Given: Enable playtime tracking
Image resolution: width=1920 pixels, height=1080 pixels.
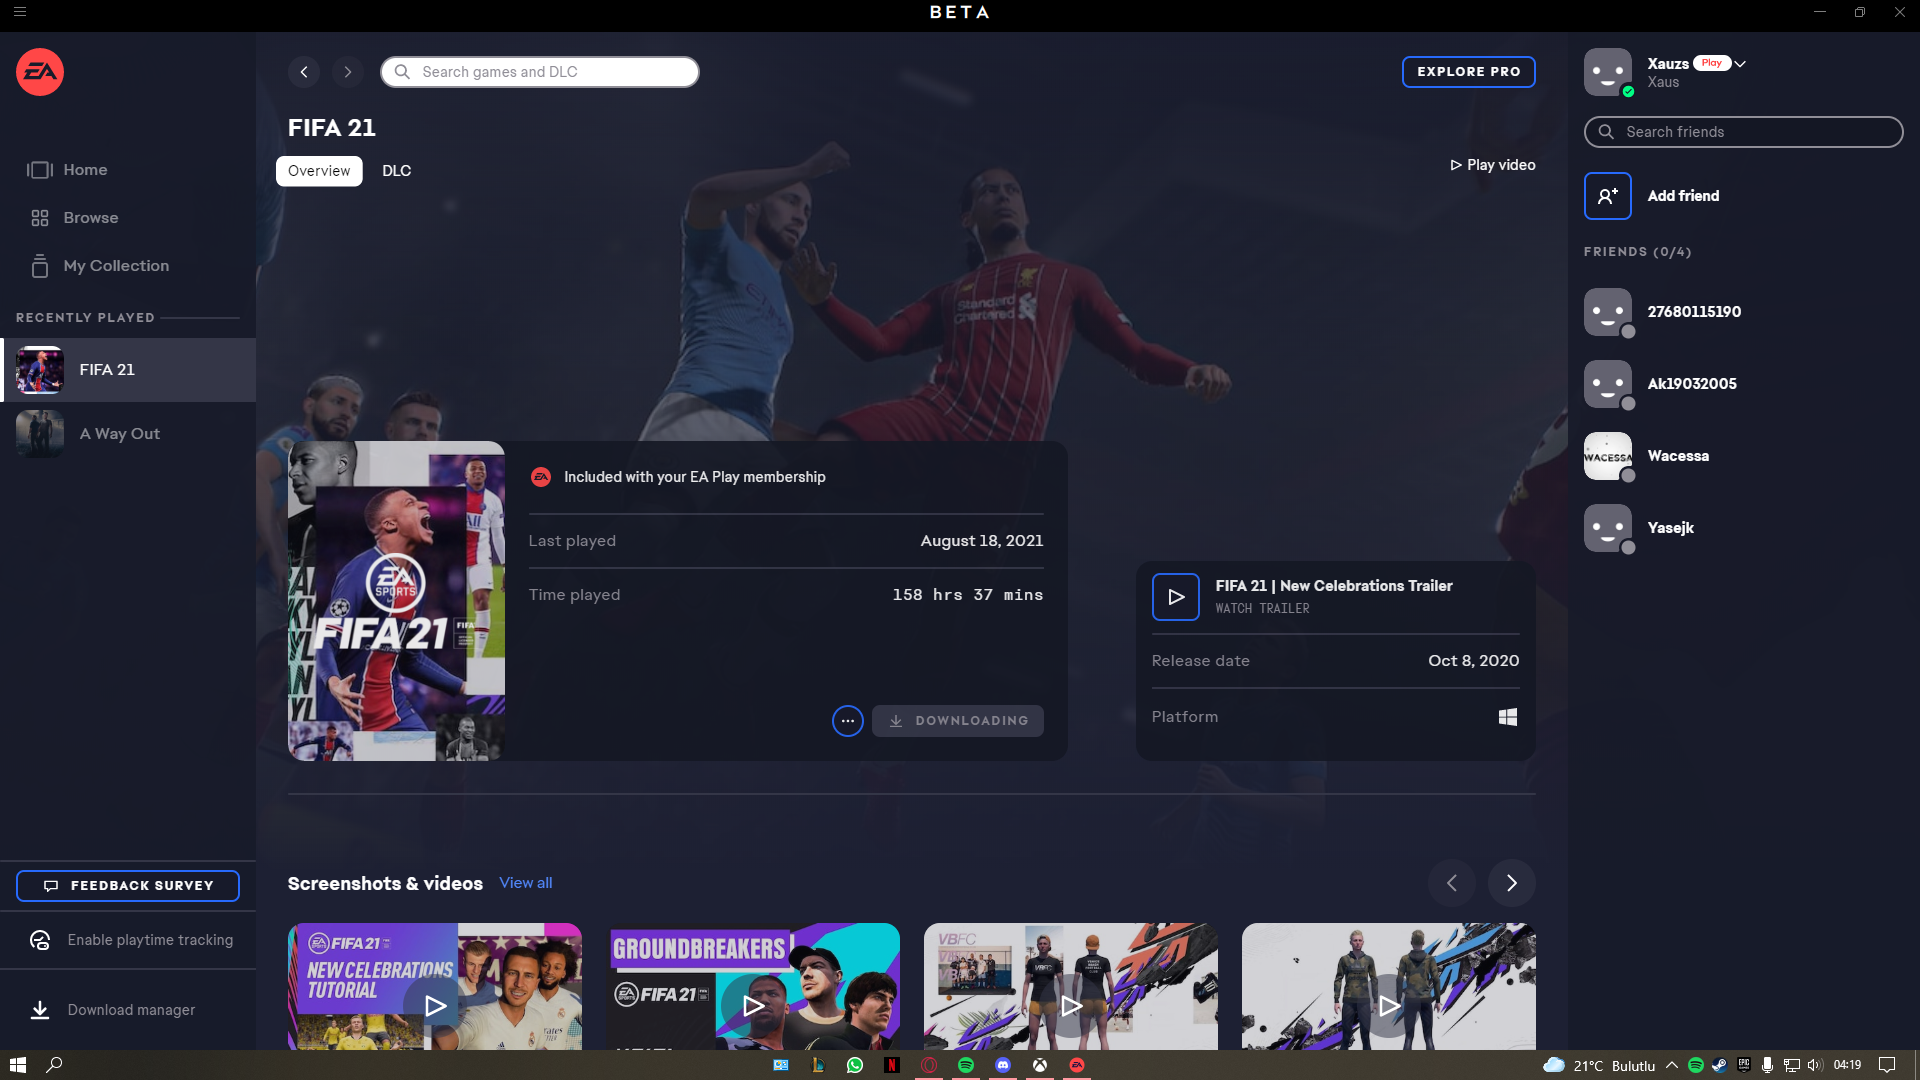Looking at the screenshot, I should (149, 940).
